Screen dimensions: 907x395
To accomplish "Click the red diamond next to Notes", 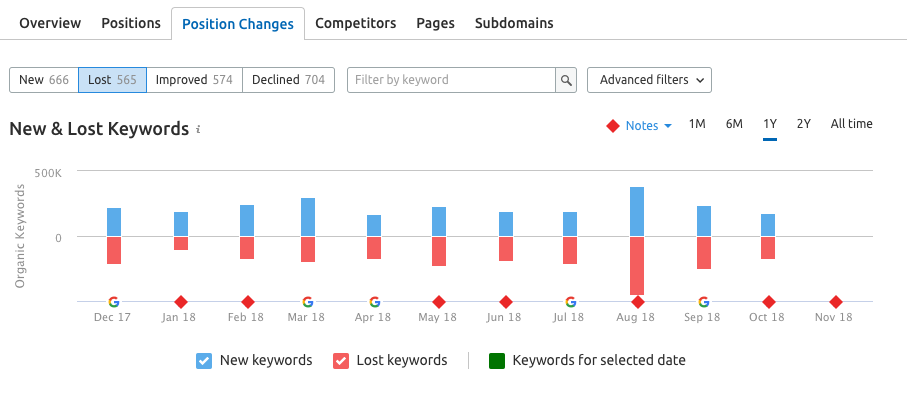I will (x=613, y=125).
